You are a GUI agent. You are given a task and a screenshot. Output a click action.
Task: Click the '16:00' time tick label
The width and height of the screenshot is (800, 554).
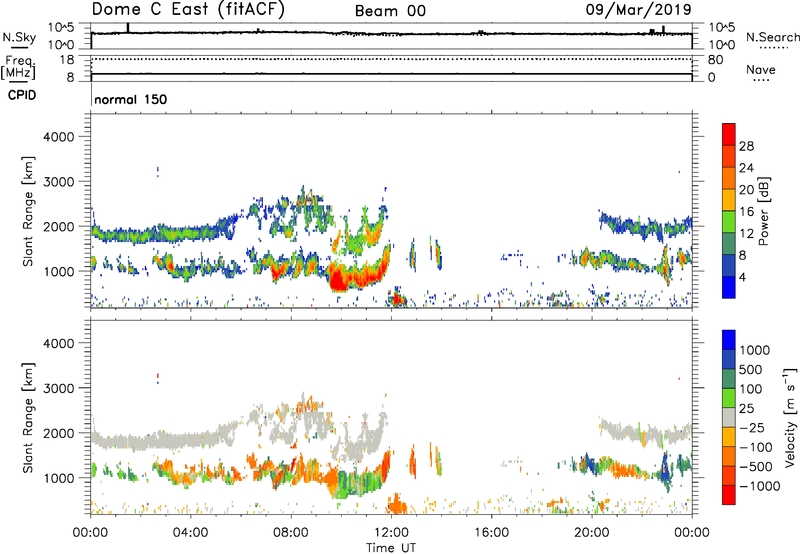tap(491, 533)
